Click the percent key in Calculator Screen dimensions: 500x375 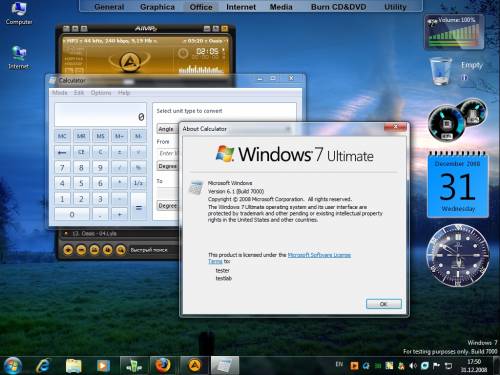[138, 168]
